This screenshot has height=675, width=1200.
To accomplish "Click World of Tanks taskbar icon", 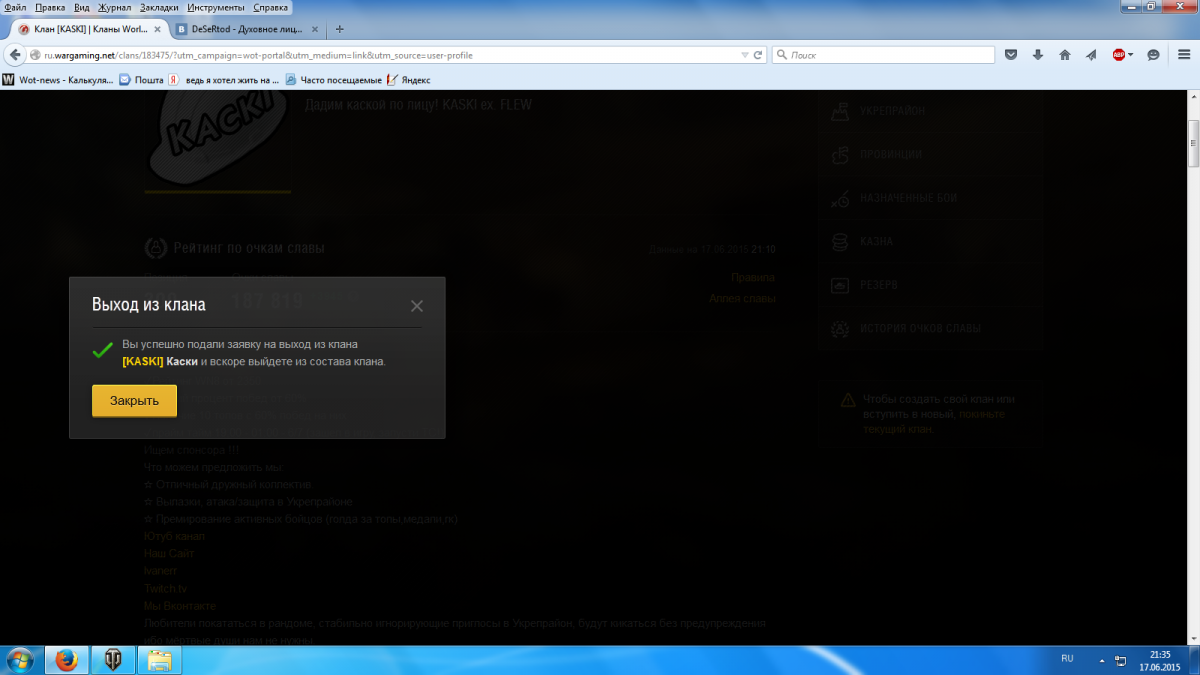I will 112,660.
